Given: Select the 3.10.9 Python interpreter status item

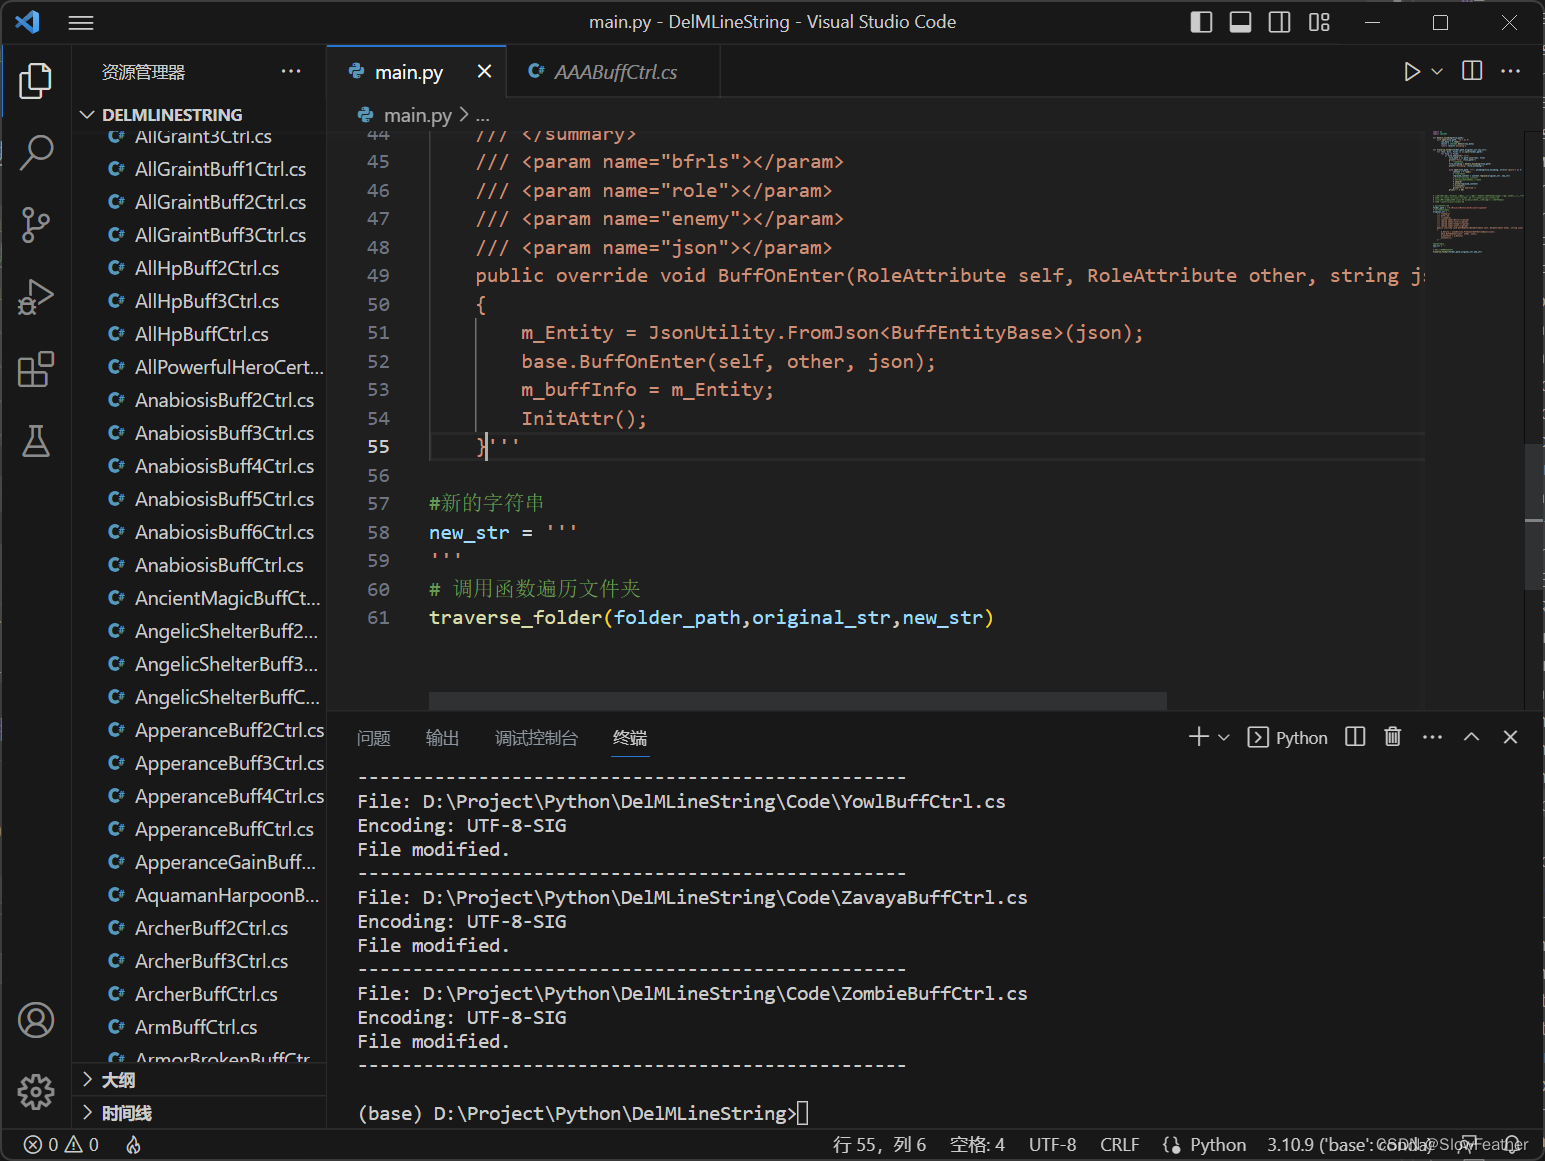Looking at the screenshot, I should pos(1350,1145).
